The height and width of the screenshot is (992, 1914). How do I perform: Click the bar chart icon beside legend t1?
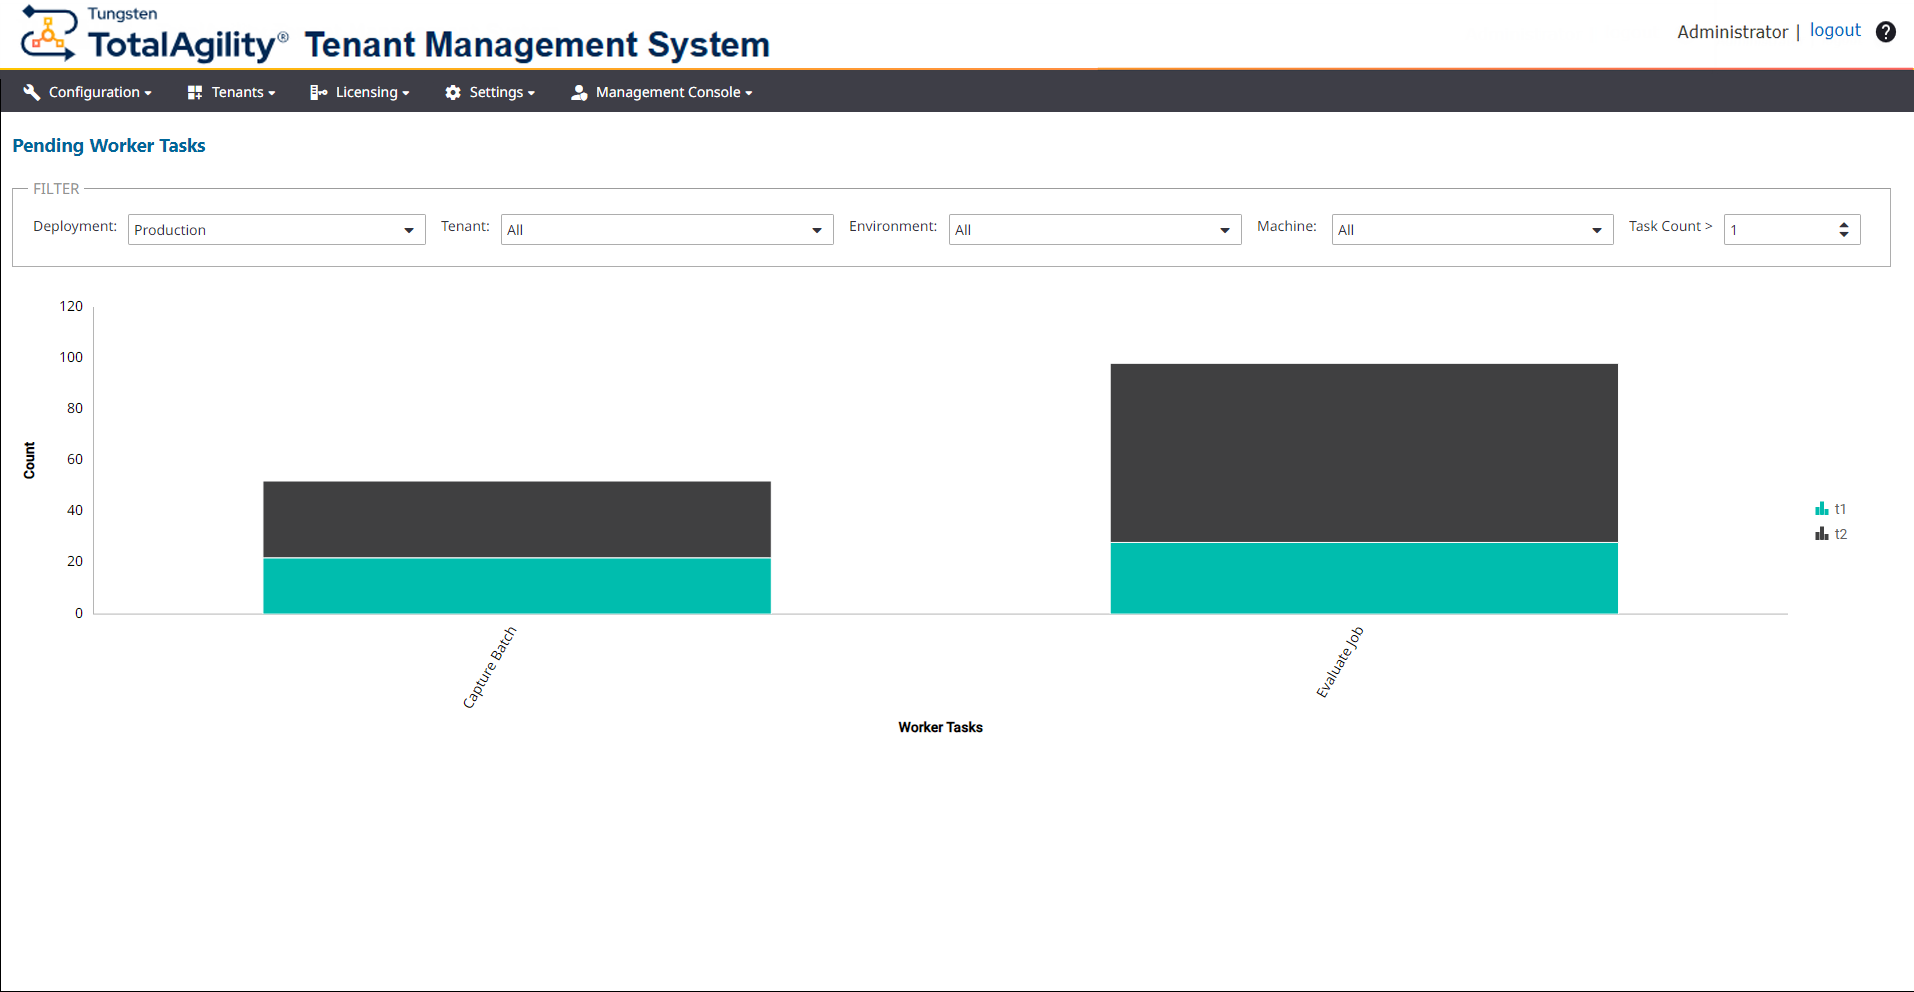[1820, 508]
